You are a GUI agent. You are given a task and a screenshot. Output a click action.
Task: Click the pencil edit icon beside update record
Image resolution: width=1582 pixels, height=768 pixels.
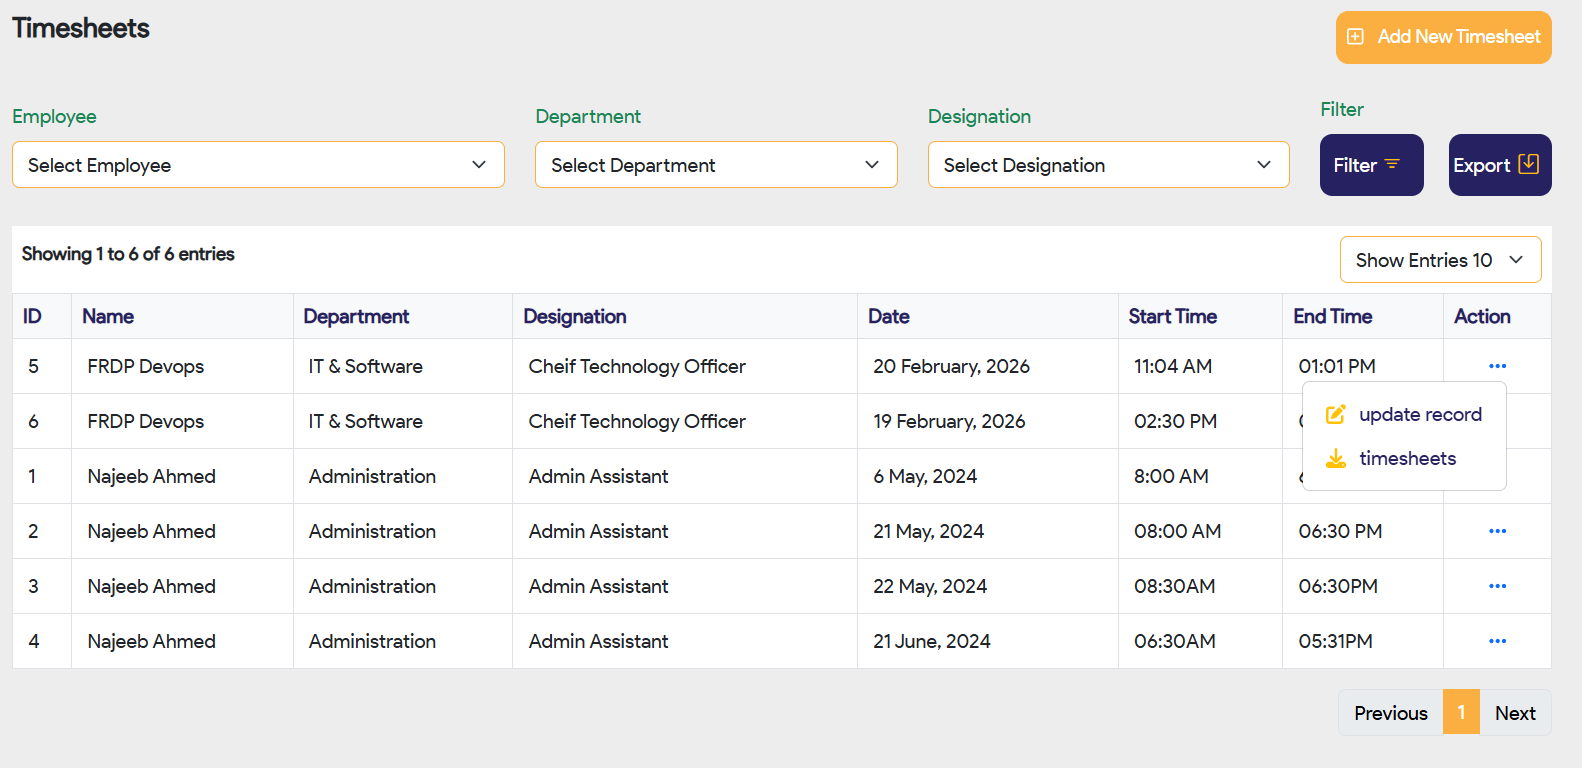[1335, 414]
